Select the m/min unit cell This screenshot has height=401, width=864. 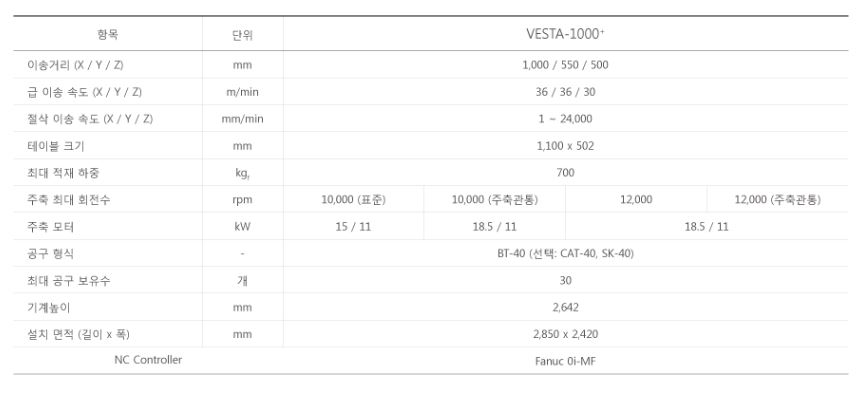(x=243, y=92)
